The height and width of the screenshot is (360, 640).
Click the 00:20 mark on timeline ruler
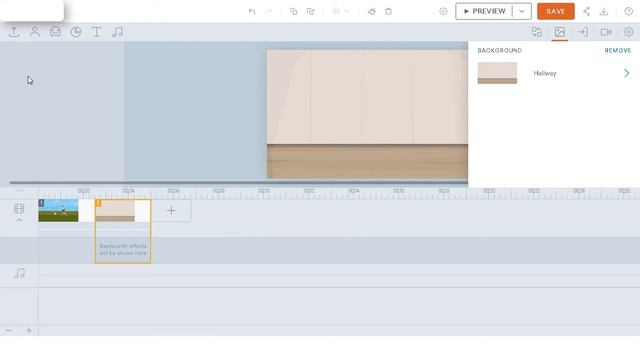[489, 191]
